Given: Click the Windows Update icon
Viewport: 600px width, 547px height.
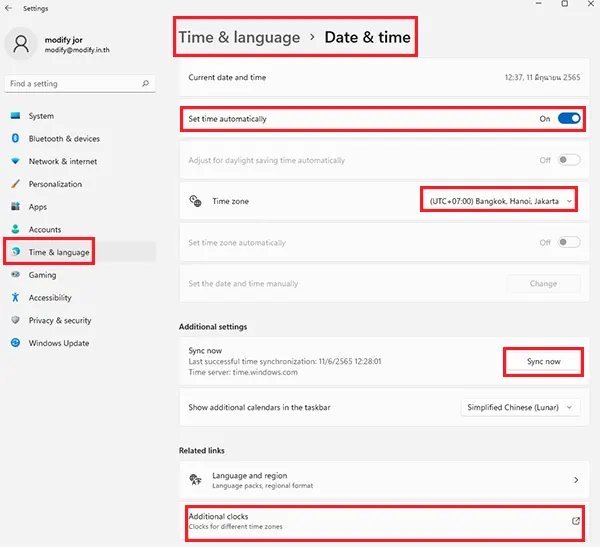Looking at the screenshot, I should point(15,343).
